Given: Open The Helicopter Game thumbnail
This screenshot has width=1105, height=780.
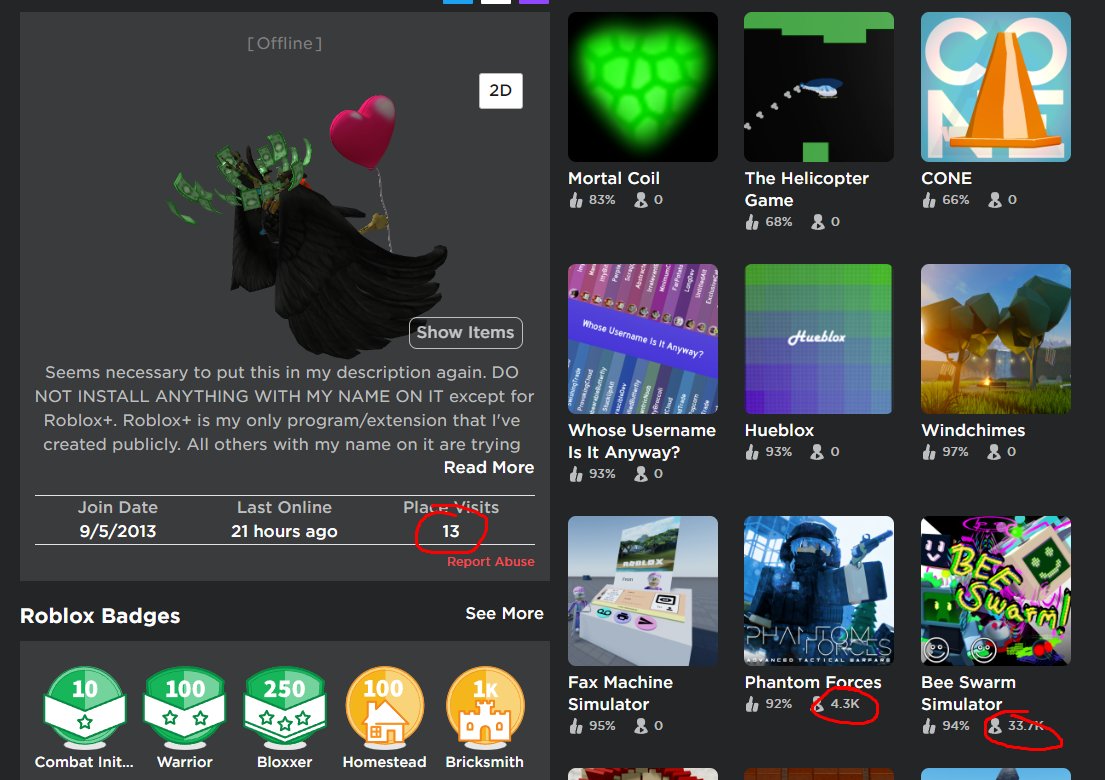Looking at the screenshot, I should coord(819,87).
